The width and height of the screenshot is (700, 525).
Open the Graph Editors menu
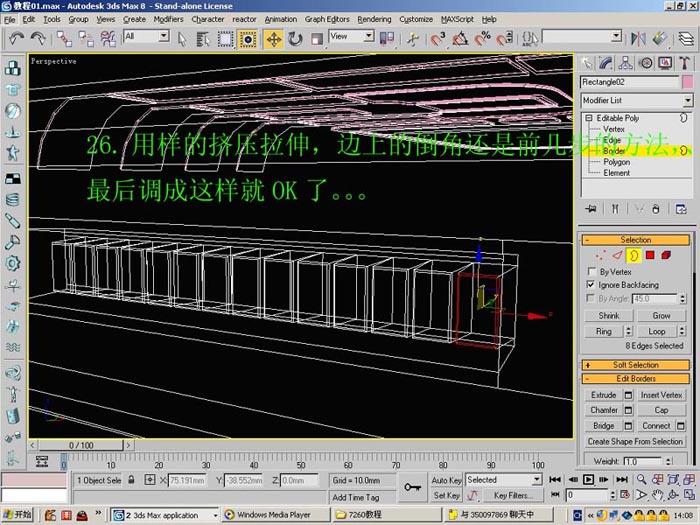[x=327, y=19]
